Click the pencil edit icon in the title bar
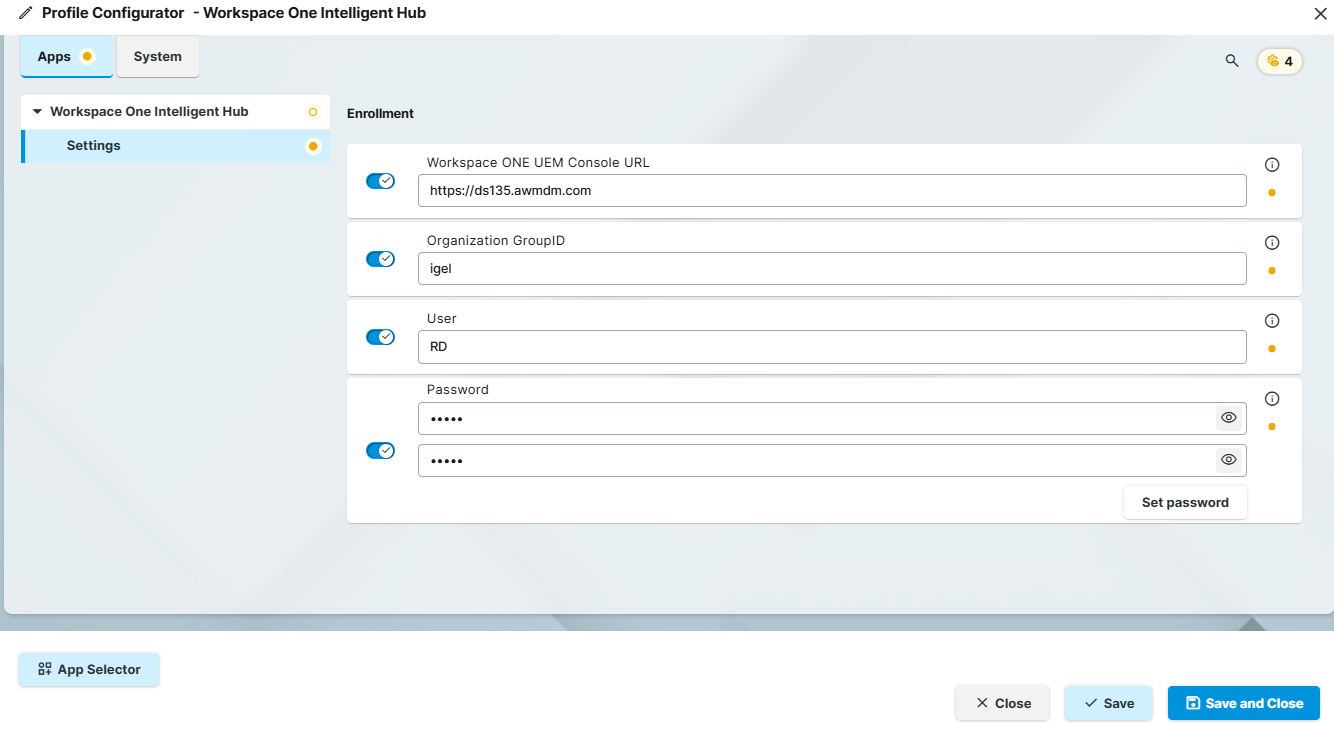Viewport: 1334px width, 729px height. (x=24, y=13)
